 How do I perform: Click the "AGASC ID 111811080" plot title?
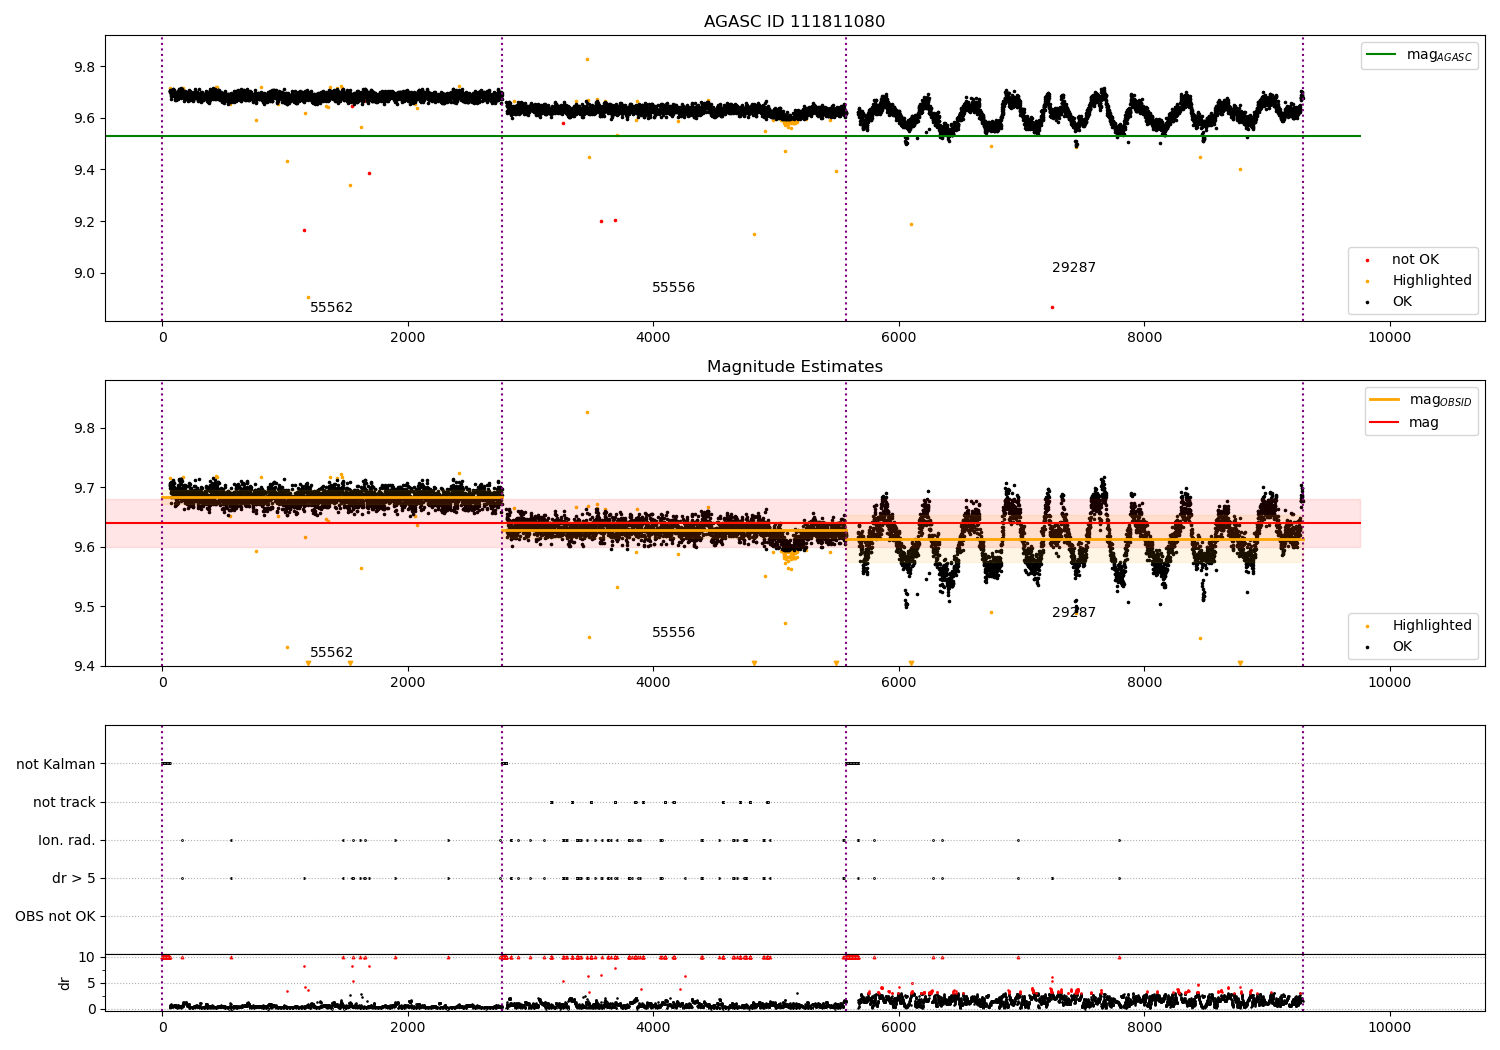(794, 22)
